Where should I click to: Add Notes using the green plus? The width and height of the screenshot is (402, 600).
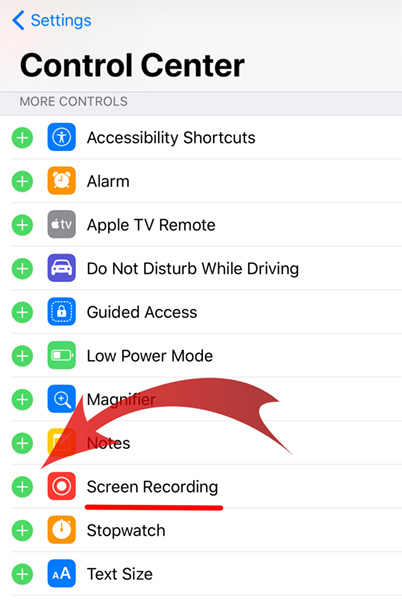coord(22,443)
